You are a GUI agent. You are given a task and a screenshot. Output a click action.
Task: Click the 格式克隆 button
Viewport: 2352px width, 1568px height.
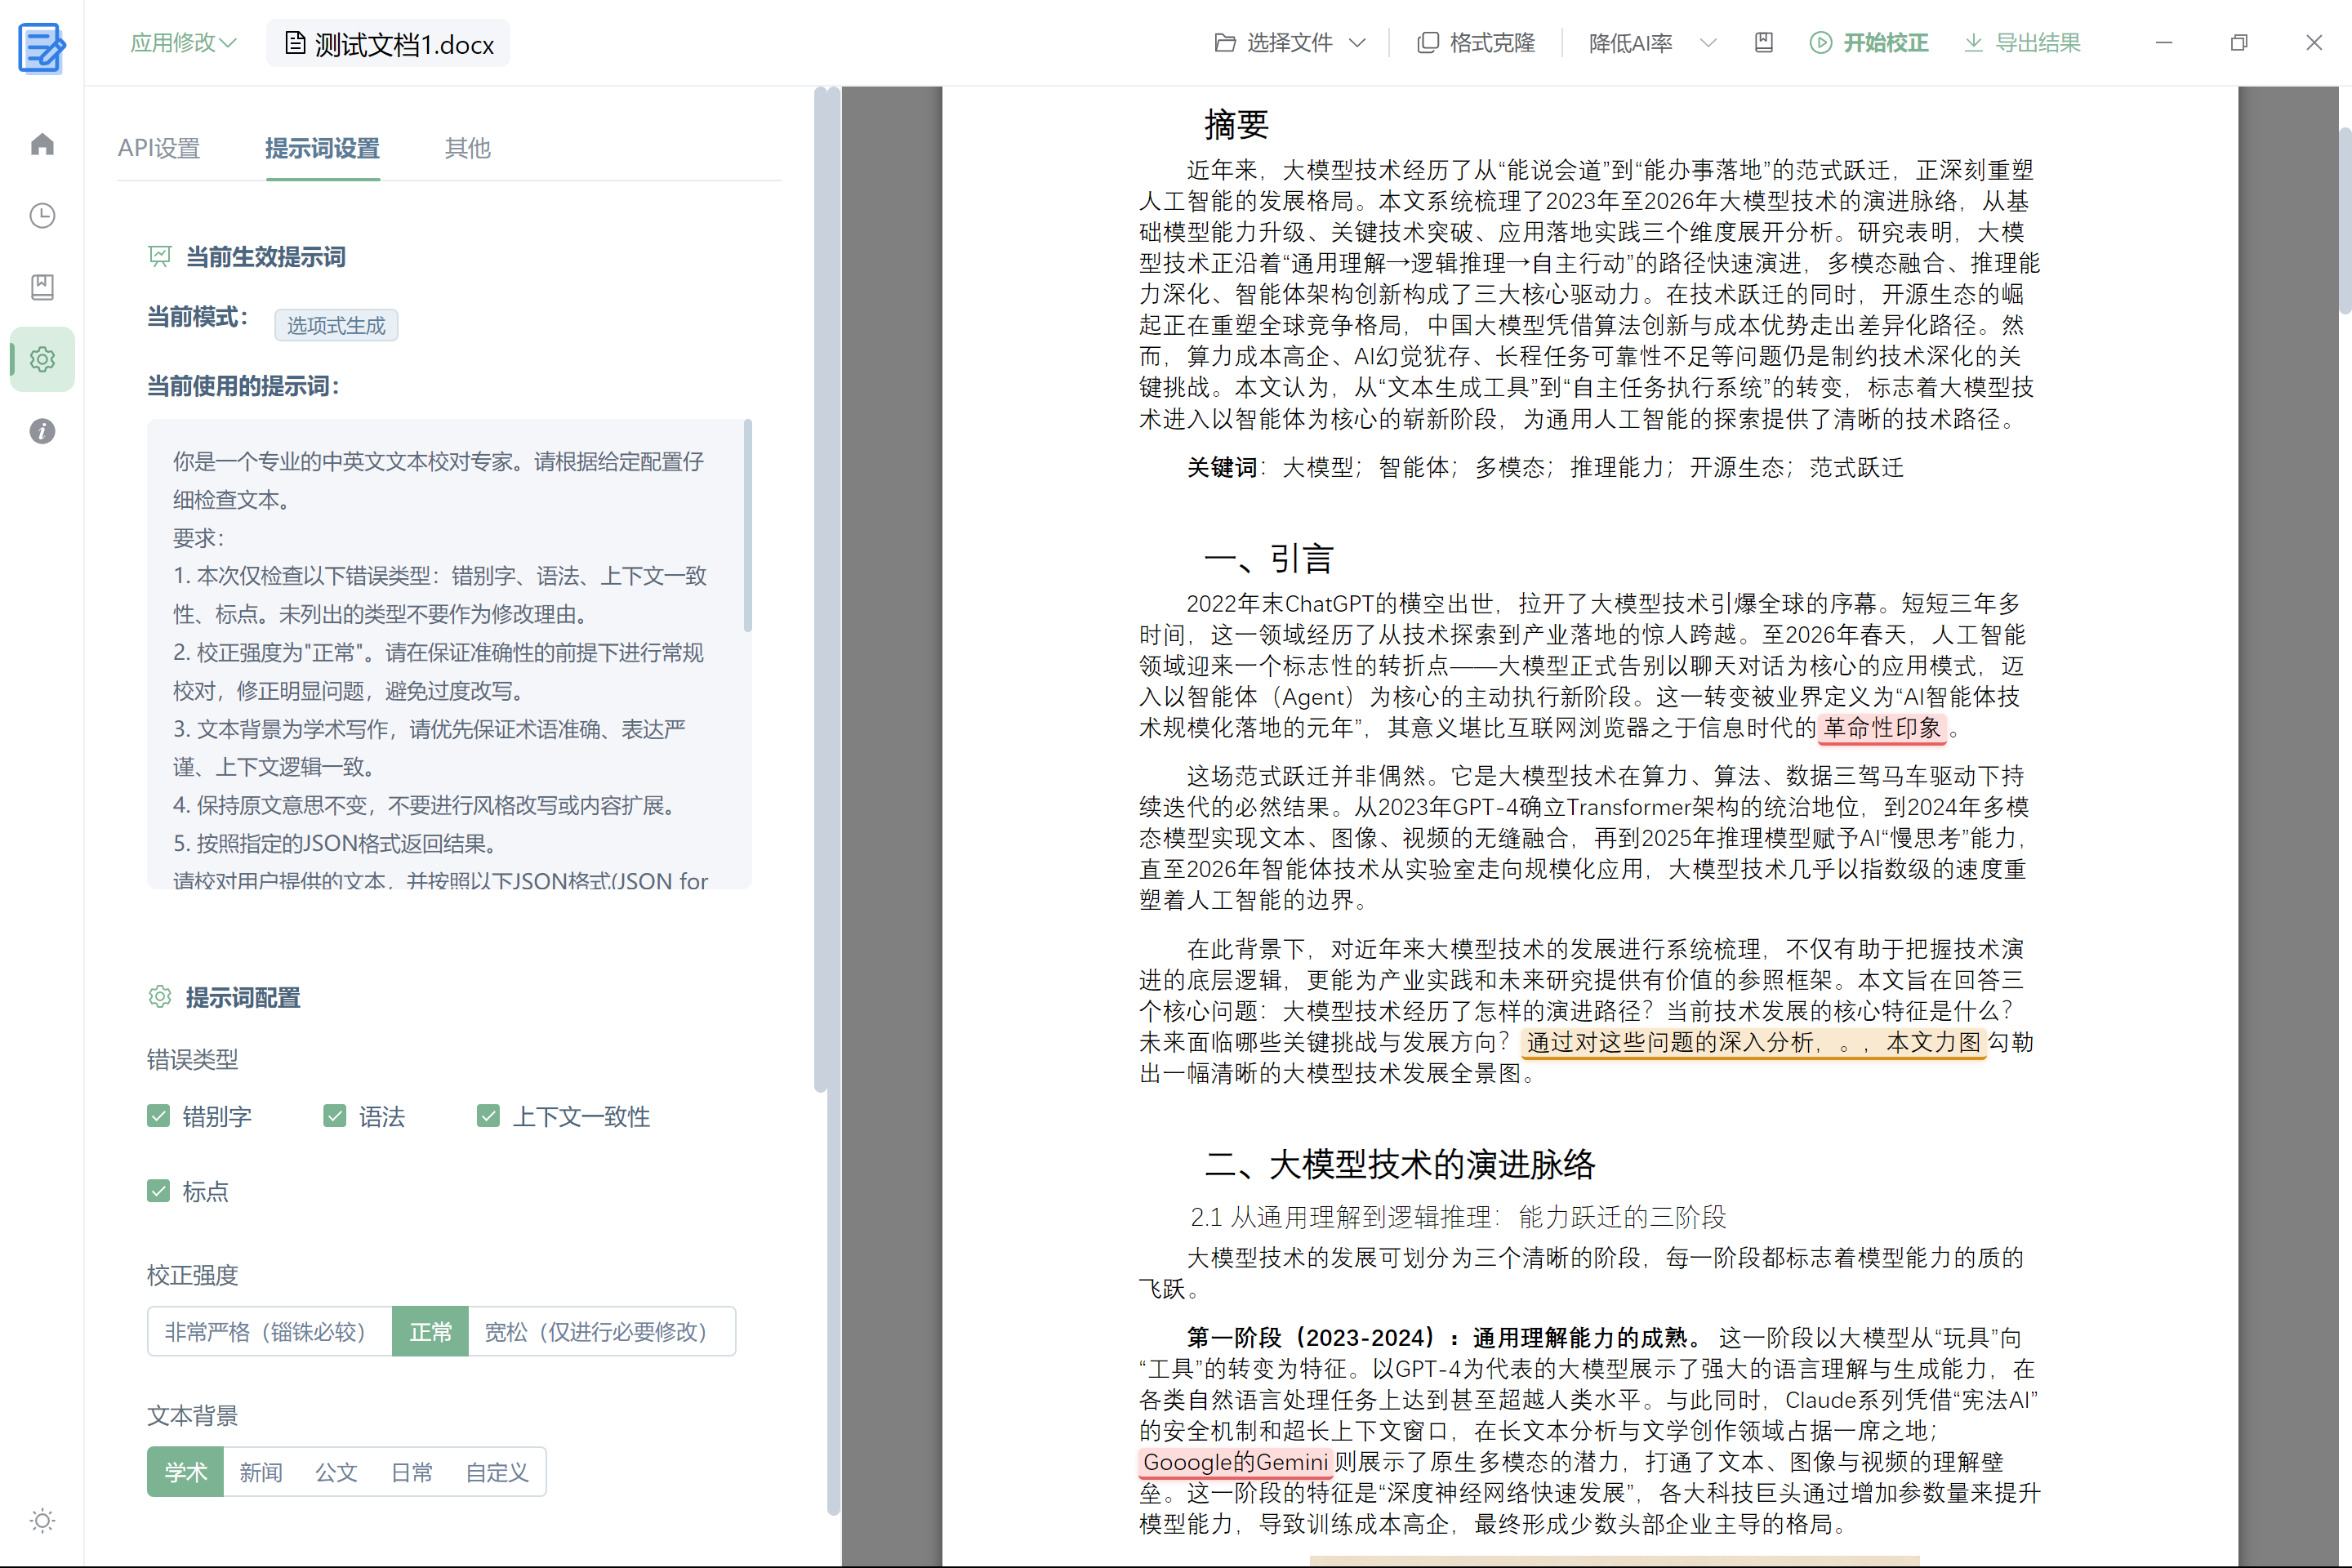1476,43
